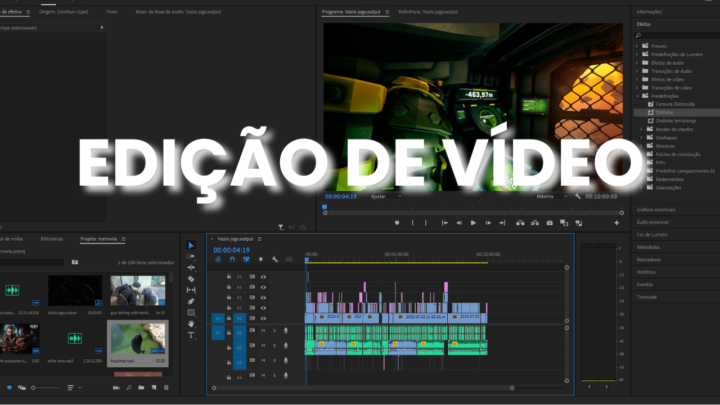Select the Hand tool
Viewport: 720px width, 405px height.
pos(191,323)
